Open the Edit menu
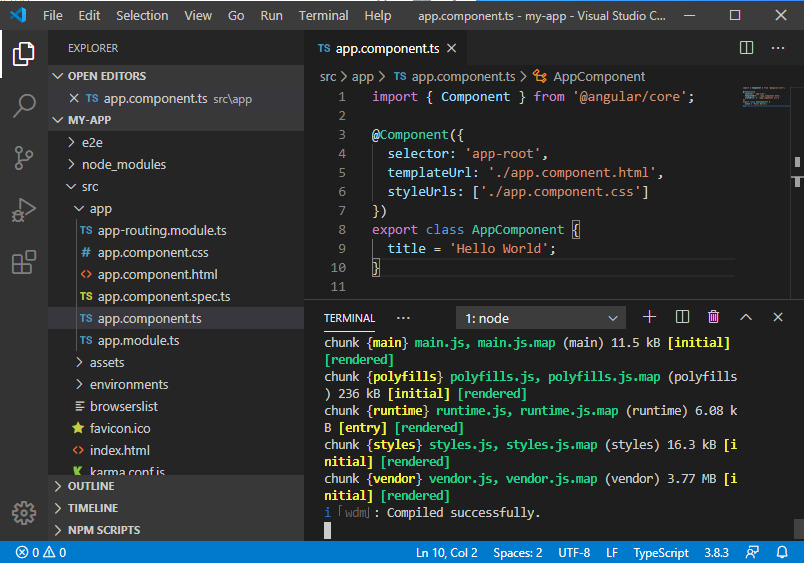804x563 pixels. pyautogui.click(x=89, y=15)
